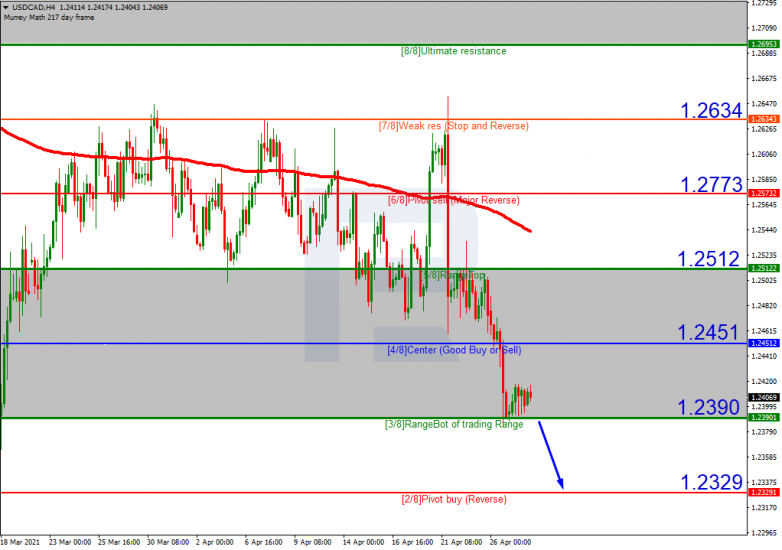Select the 1.24410 price scale value
The width and height of the screenshot is (782, 550).
764,357
